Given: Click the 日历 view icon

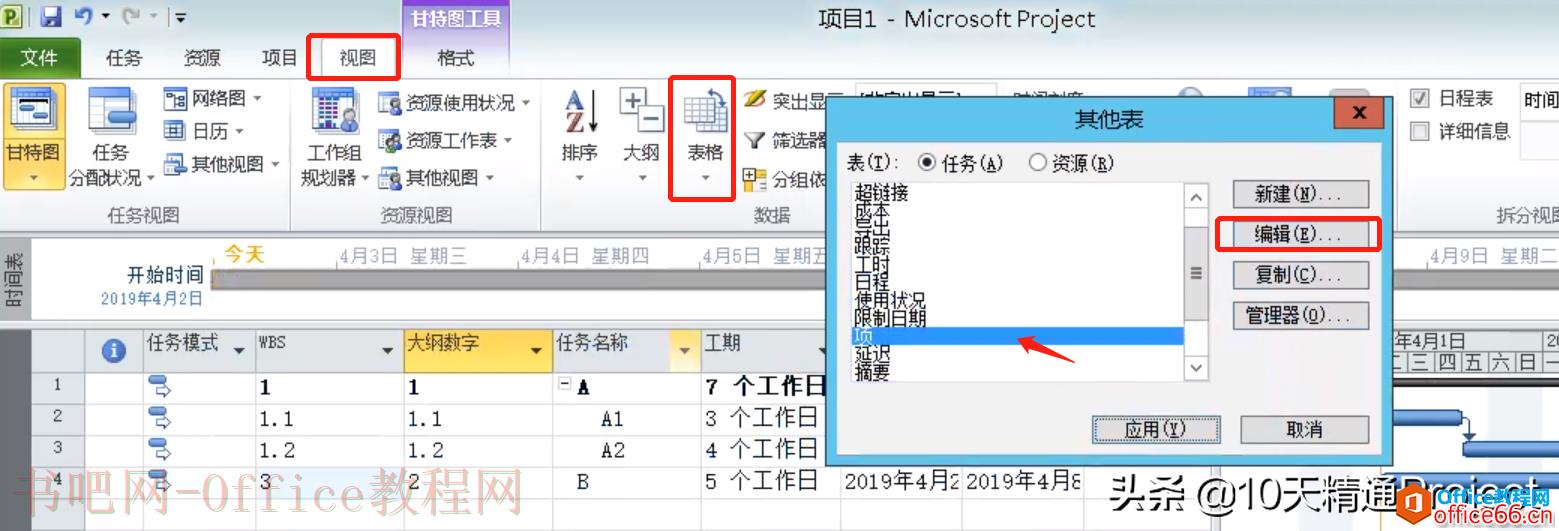Looking at the screenshot, I should click(175, 131).
